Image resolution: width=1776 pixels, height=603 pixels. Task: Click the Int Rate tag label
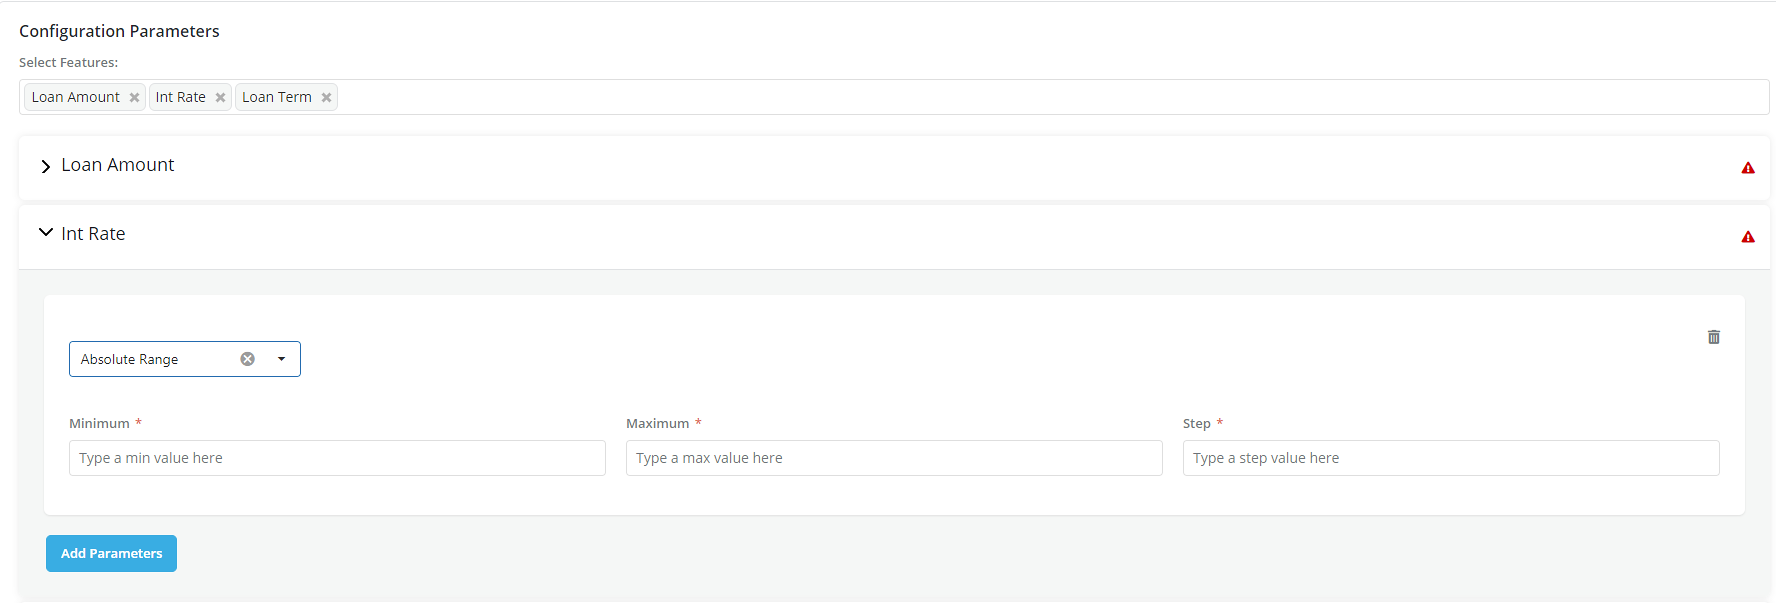(181, 97)
